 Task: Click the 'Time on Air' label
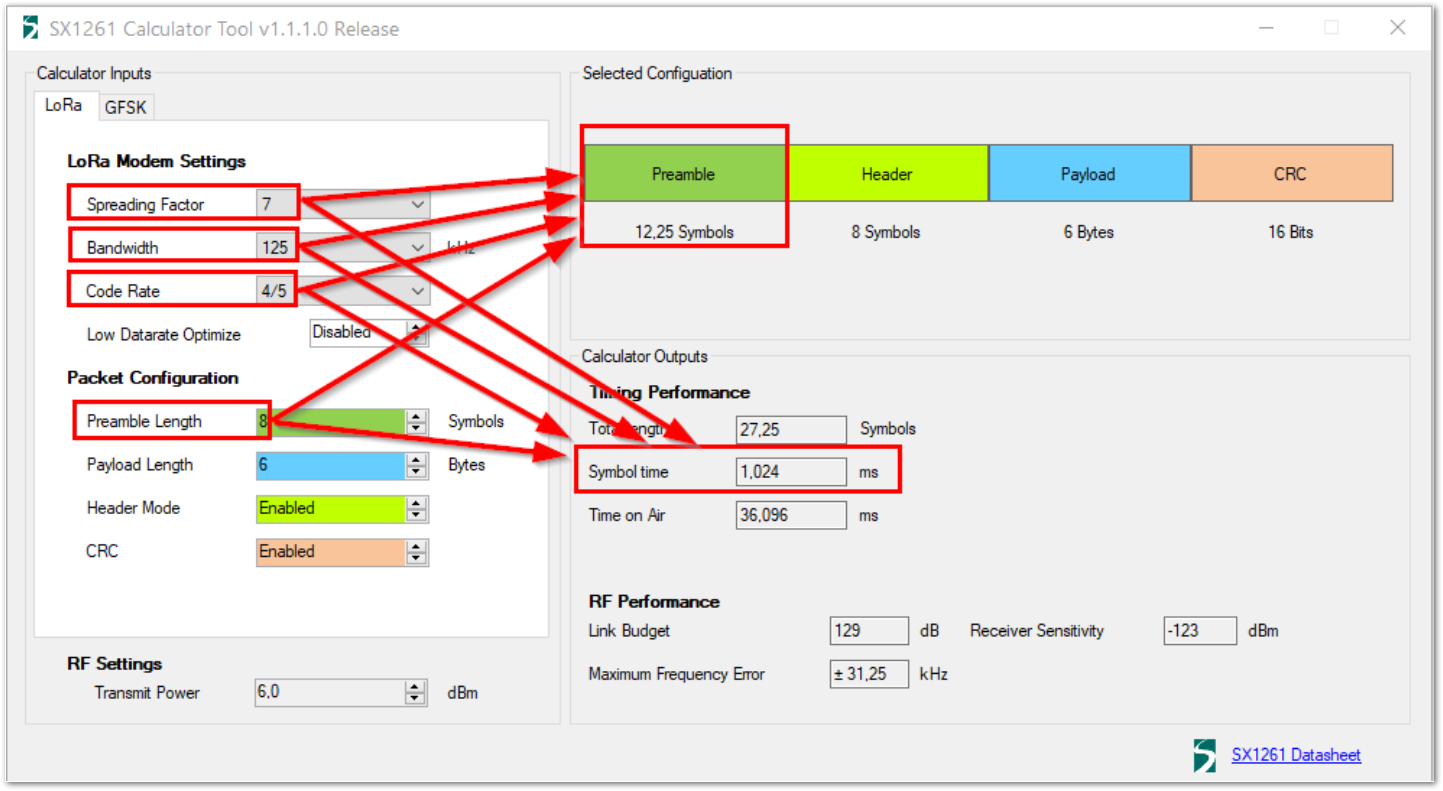pyautogui.click(x=627, y=516)
